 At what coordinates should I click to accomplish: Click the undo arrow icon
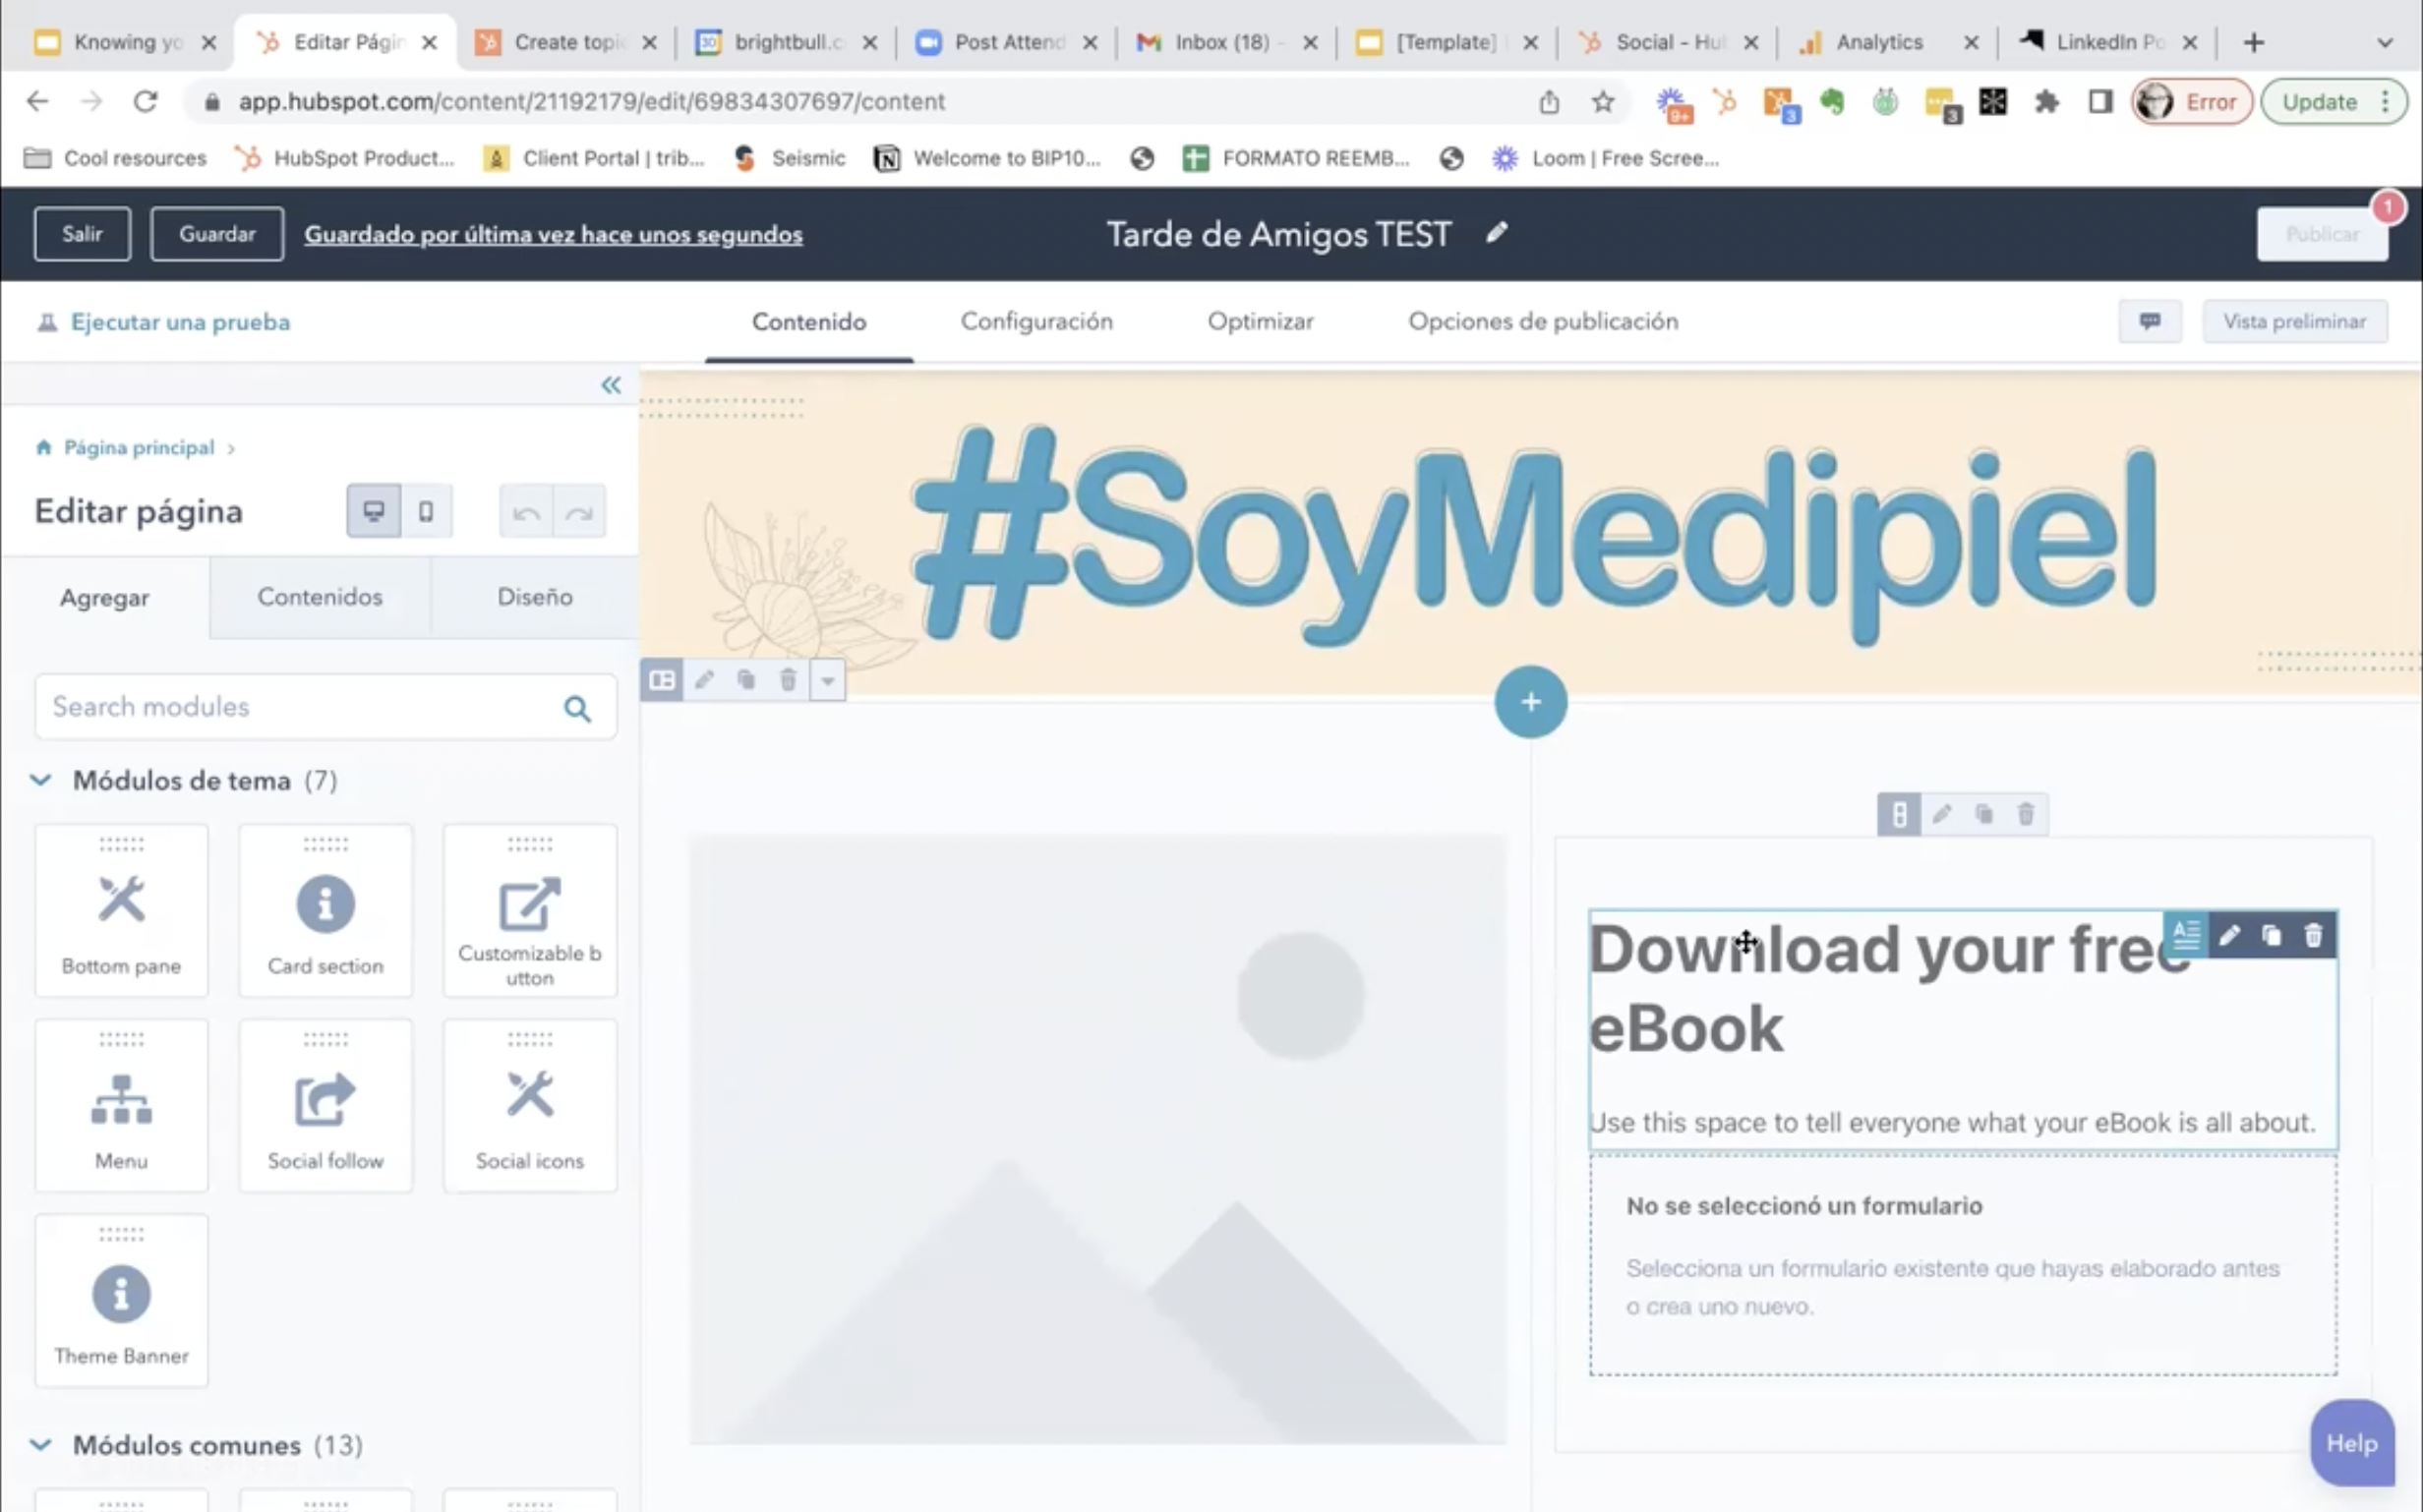[526, 512]
